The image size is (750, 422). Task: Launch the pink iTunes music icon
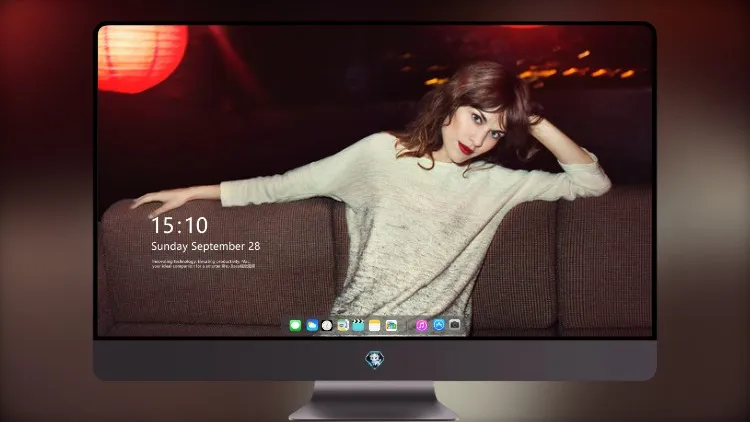click(x=421, y=325)
